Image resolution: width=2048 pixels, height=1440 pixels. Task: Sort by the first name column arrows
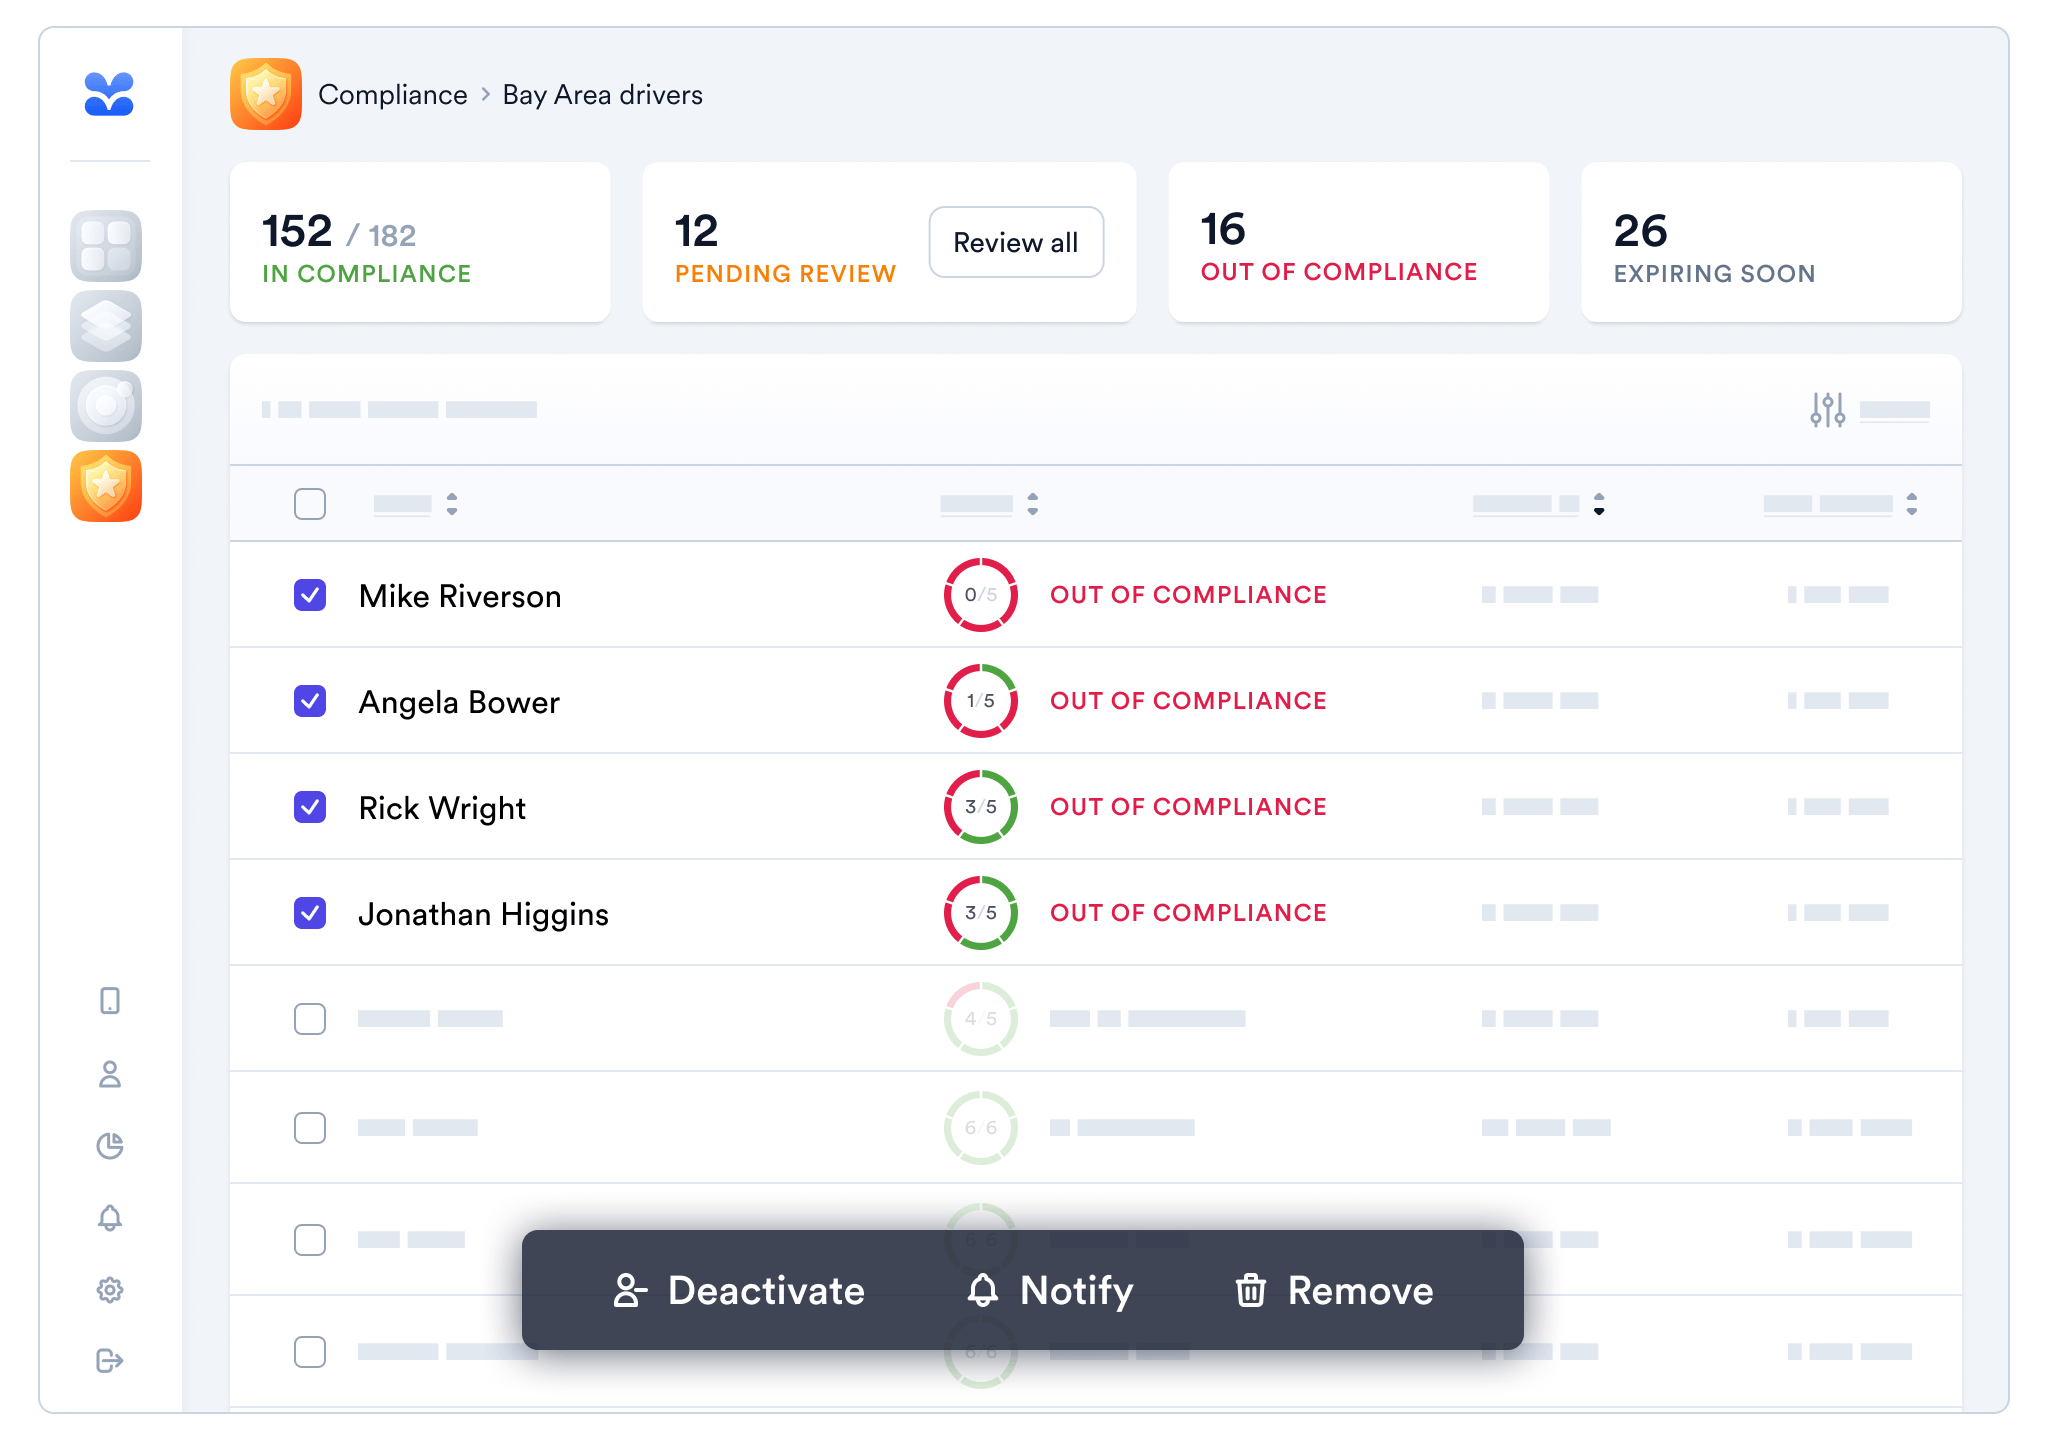(x=452, y=504)
